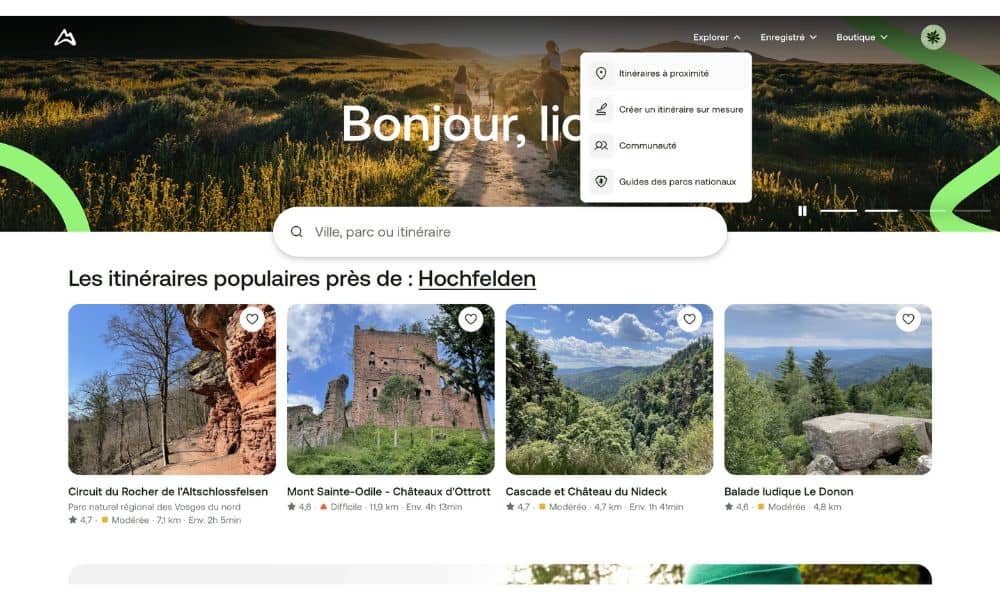
Task: Open the Hochfelden location link
Action: (x=477, y=279)
